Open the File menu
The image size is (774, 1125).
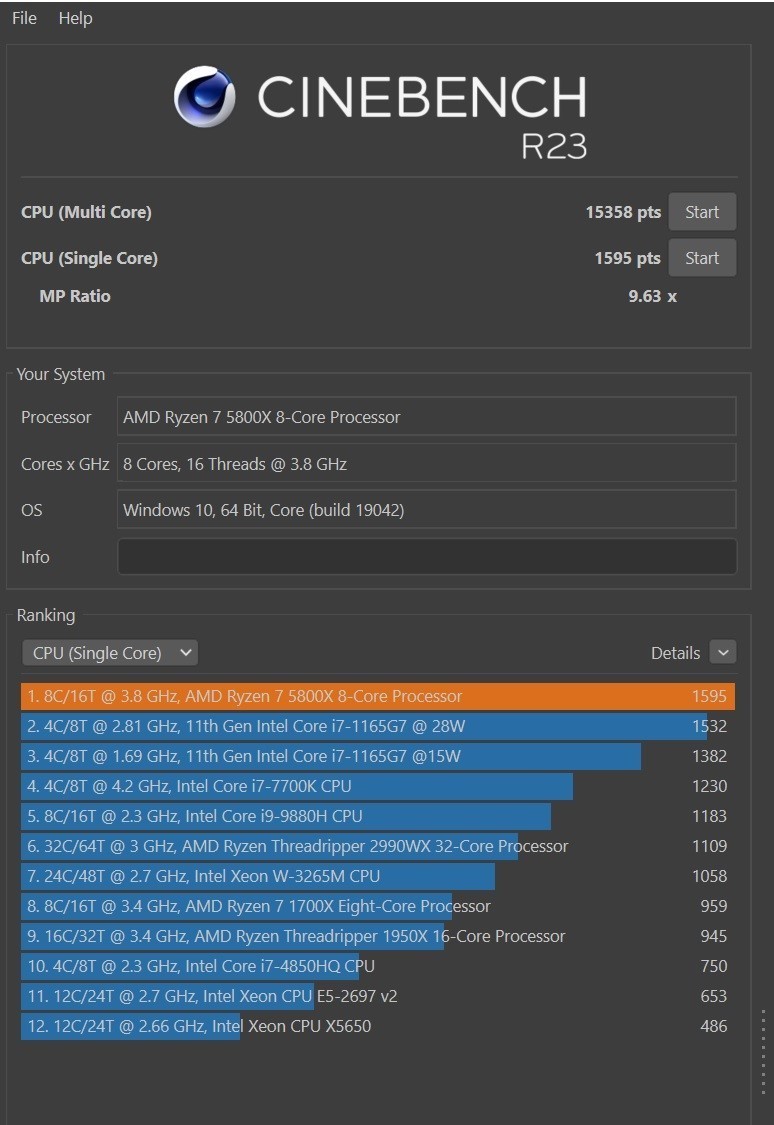tap(24, 18)
